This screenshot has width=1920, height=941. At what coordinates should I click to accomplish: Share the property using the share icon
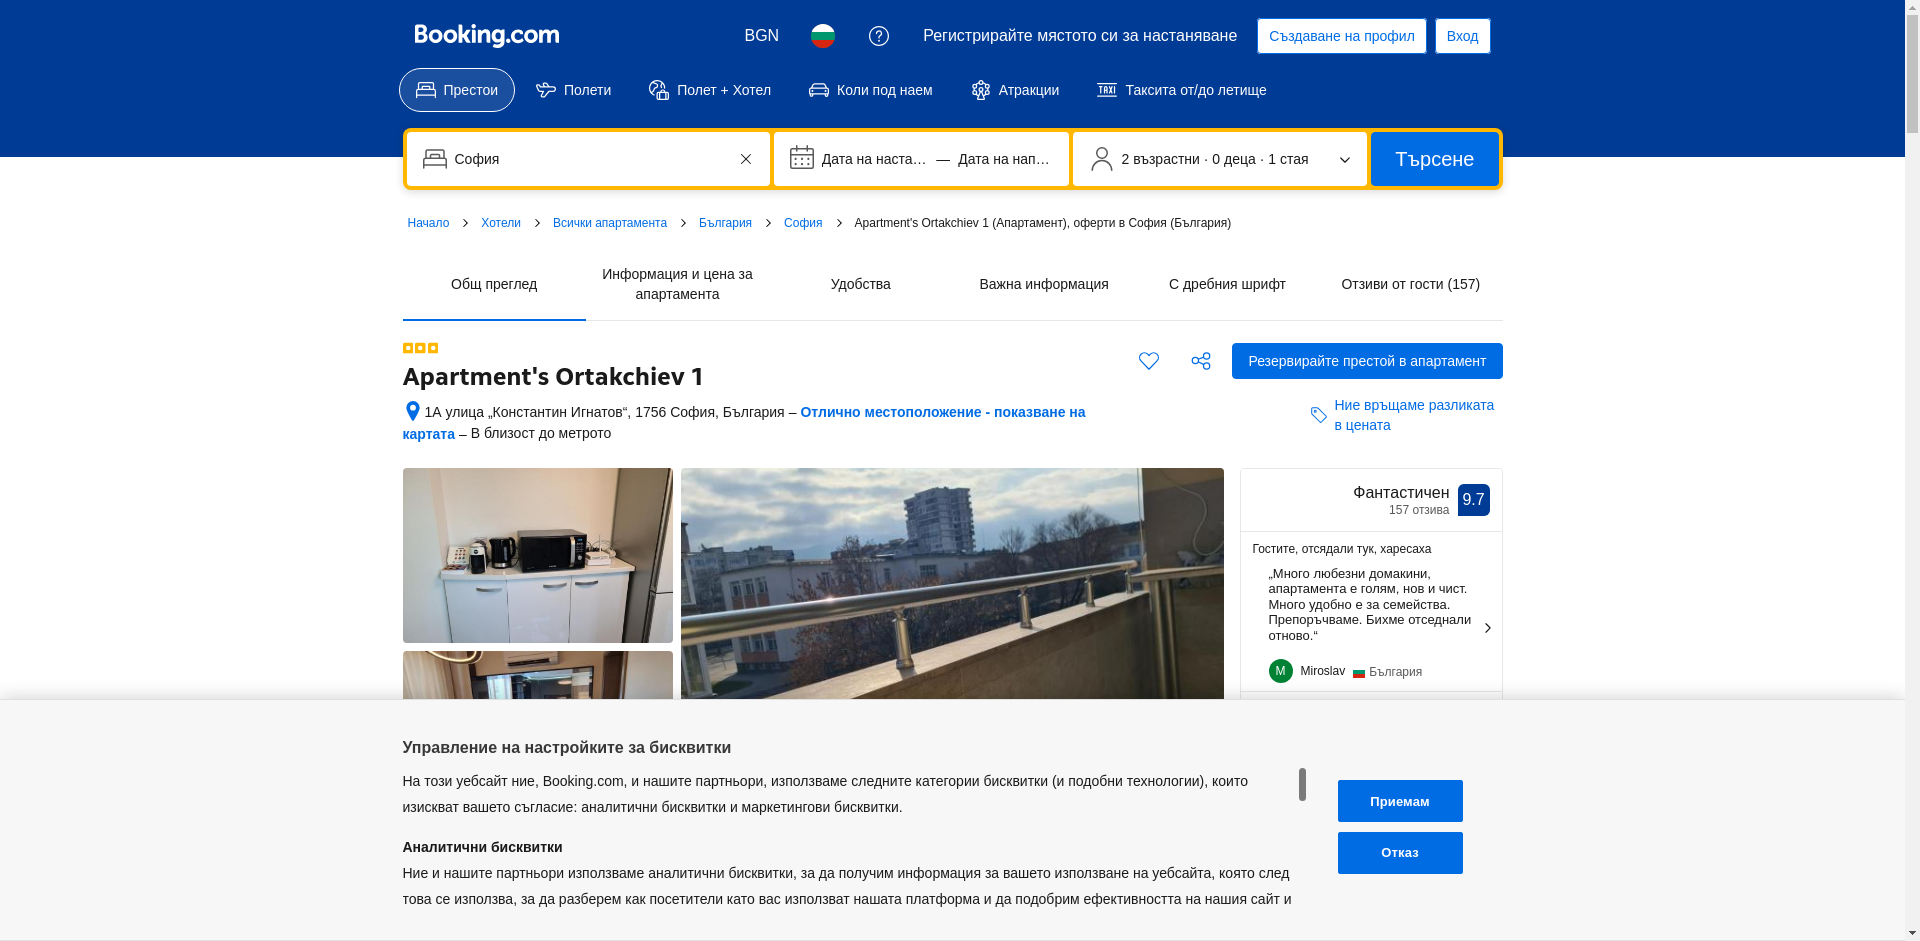(x=1200, y=361)
